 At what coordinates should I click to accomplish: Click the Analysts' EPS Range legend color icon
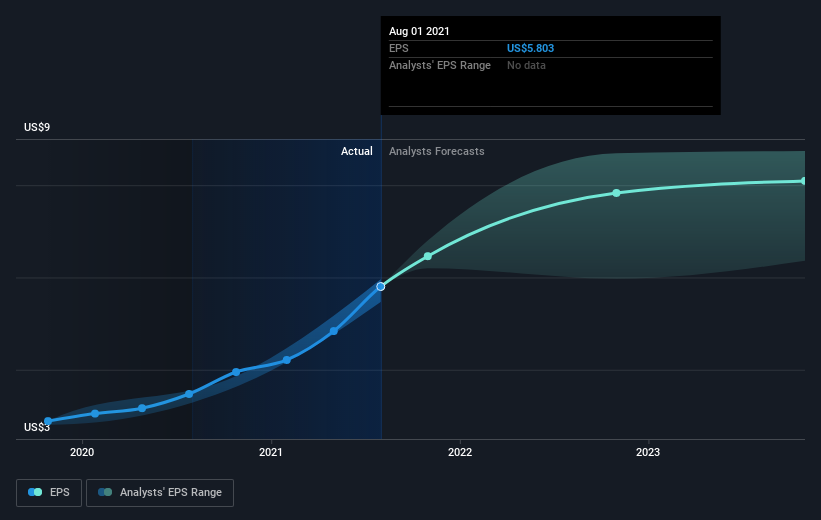pos(105,492)
